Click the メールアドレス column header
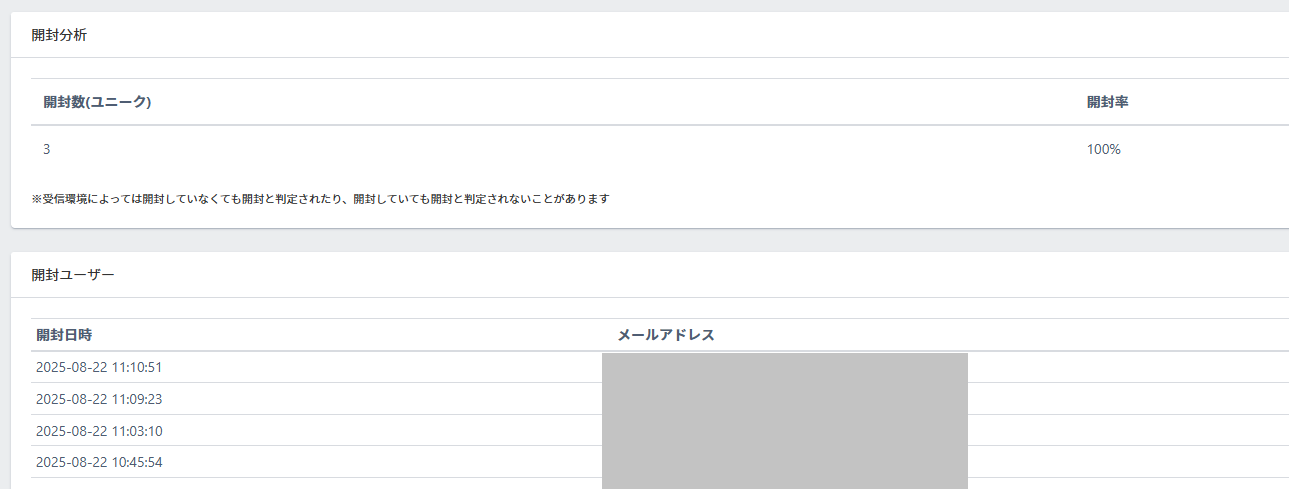Viewport: 1289px width, 489px height. (x=666, y=335)
